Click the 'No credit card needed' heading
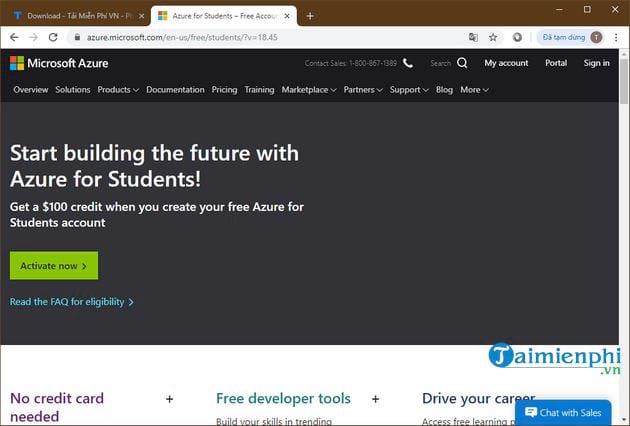The width and height of the screenshot is (630, 426). click(57, 407)
